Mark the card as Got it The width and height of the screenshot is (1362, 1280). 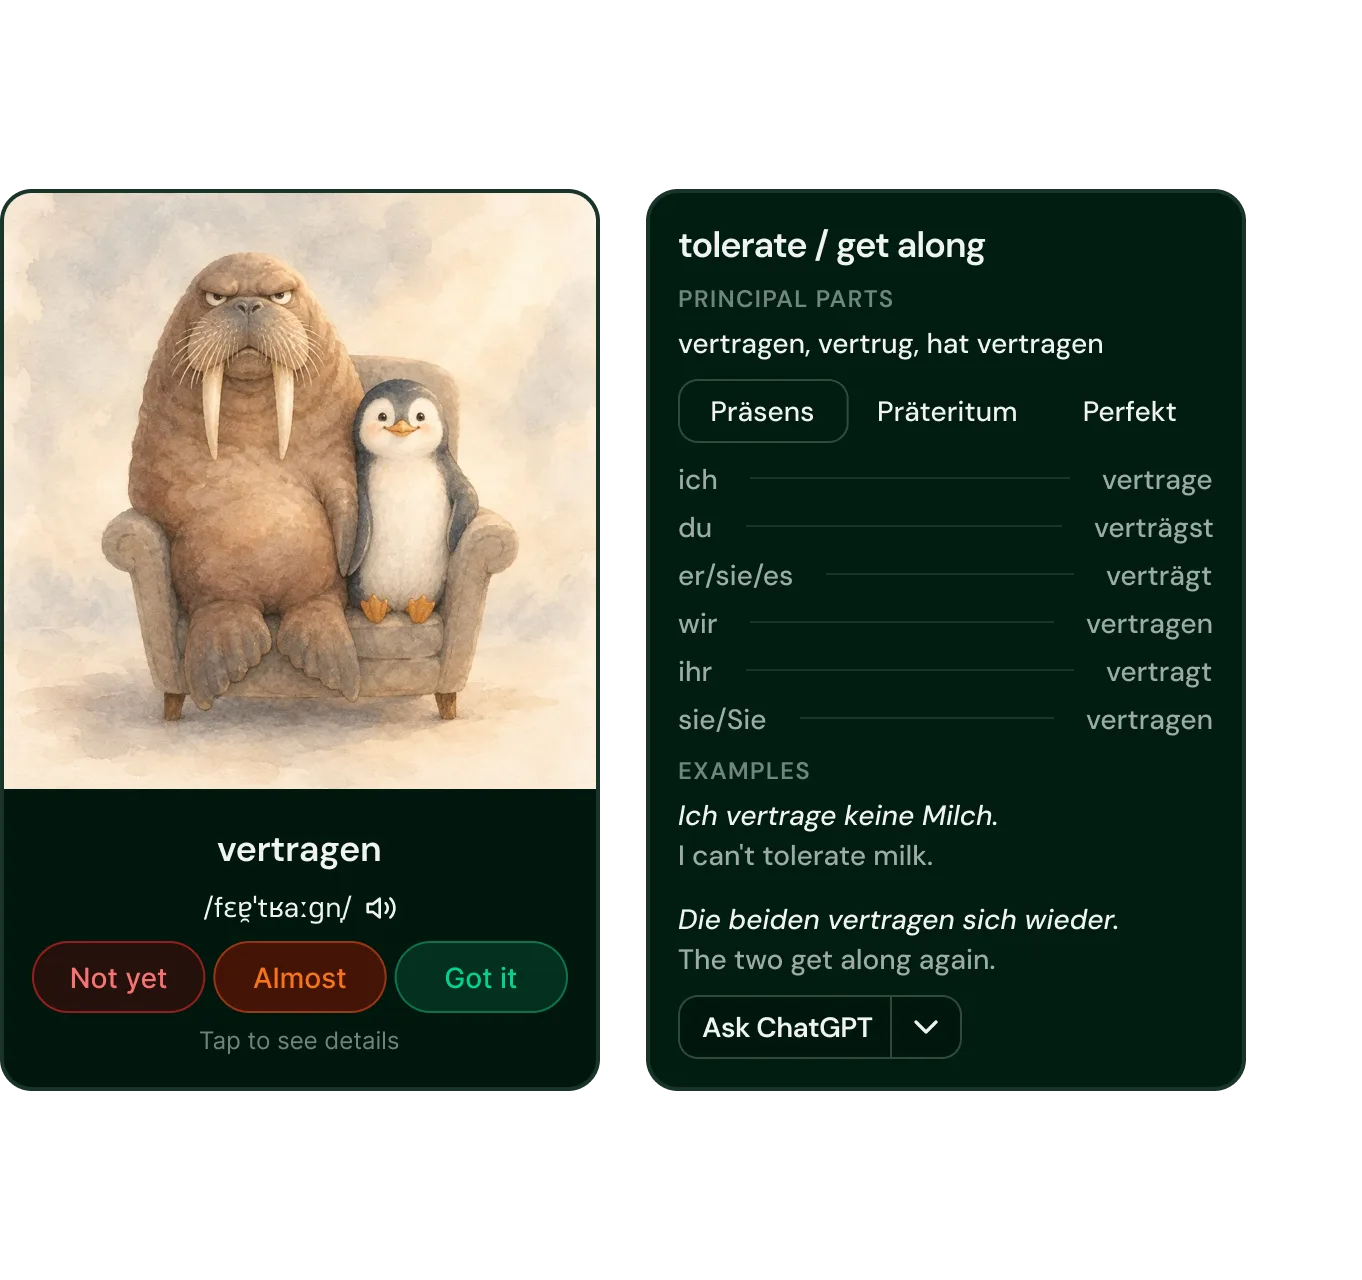click(x=481, y=977)
